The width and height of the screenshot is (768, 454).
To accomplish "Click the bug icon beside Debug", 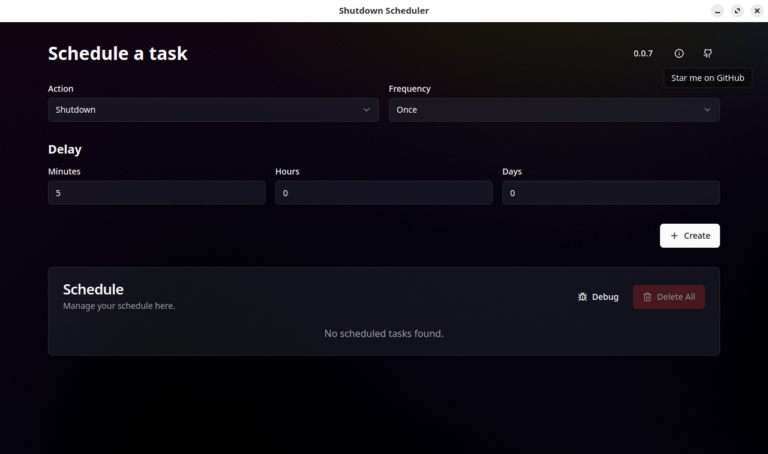I will pyautogui.click(x=583, y=297).
